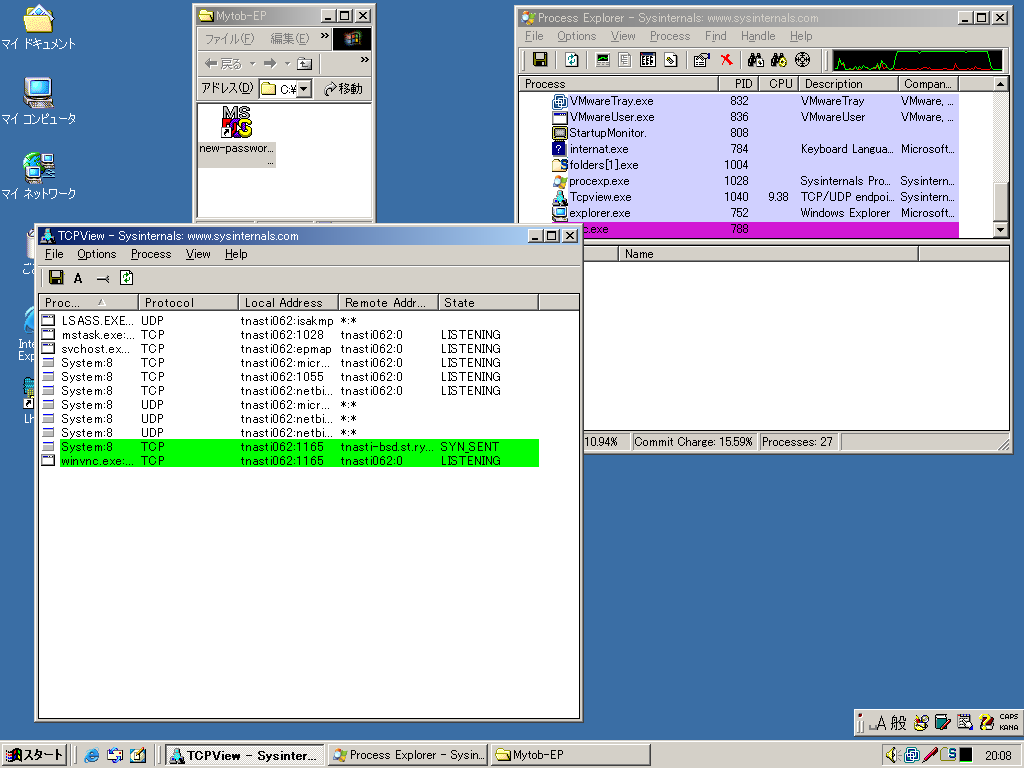Click Save icon in TCPView toolbar
The image size is (1024, 768).
56,278
